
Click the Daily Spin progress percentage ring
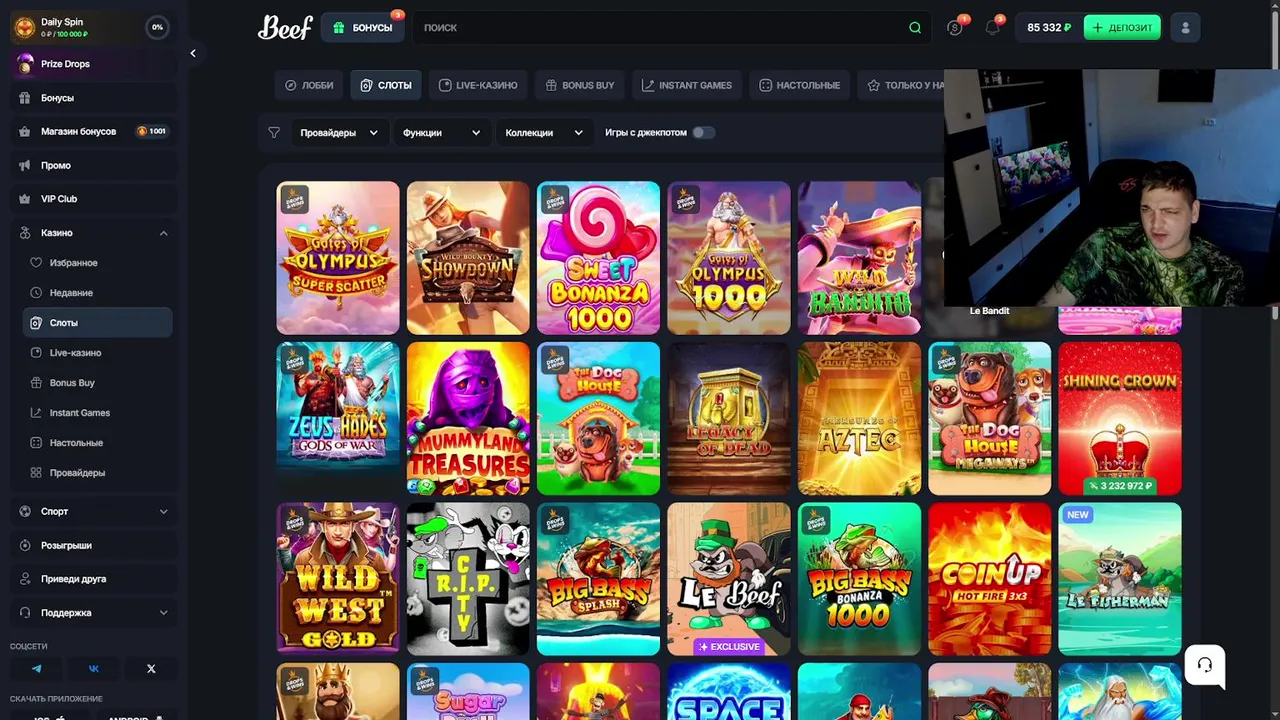click(157, 28)
